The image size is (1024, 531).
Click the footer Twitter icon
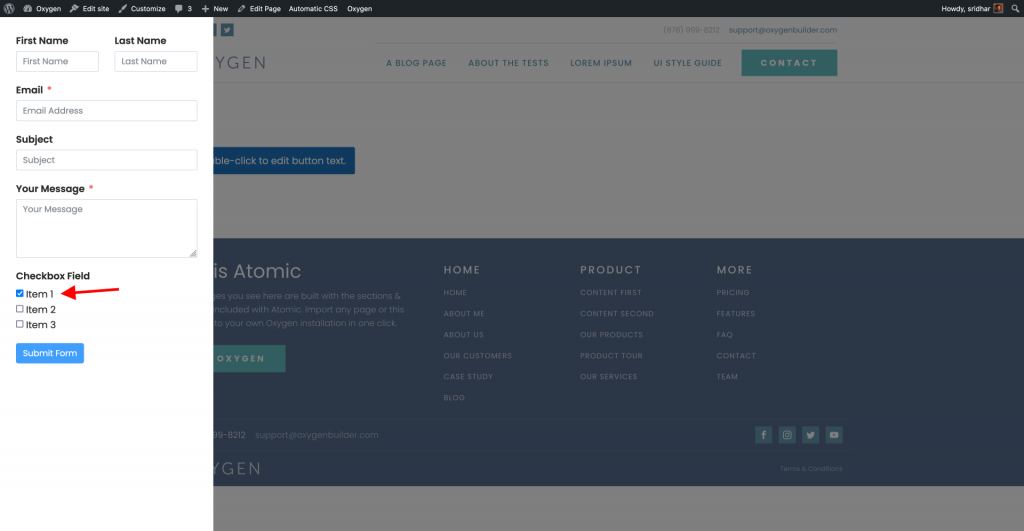810,435
